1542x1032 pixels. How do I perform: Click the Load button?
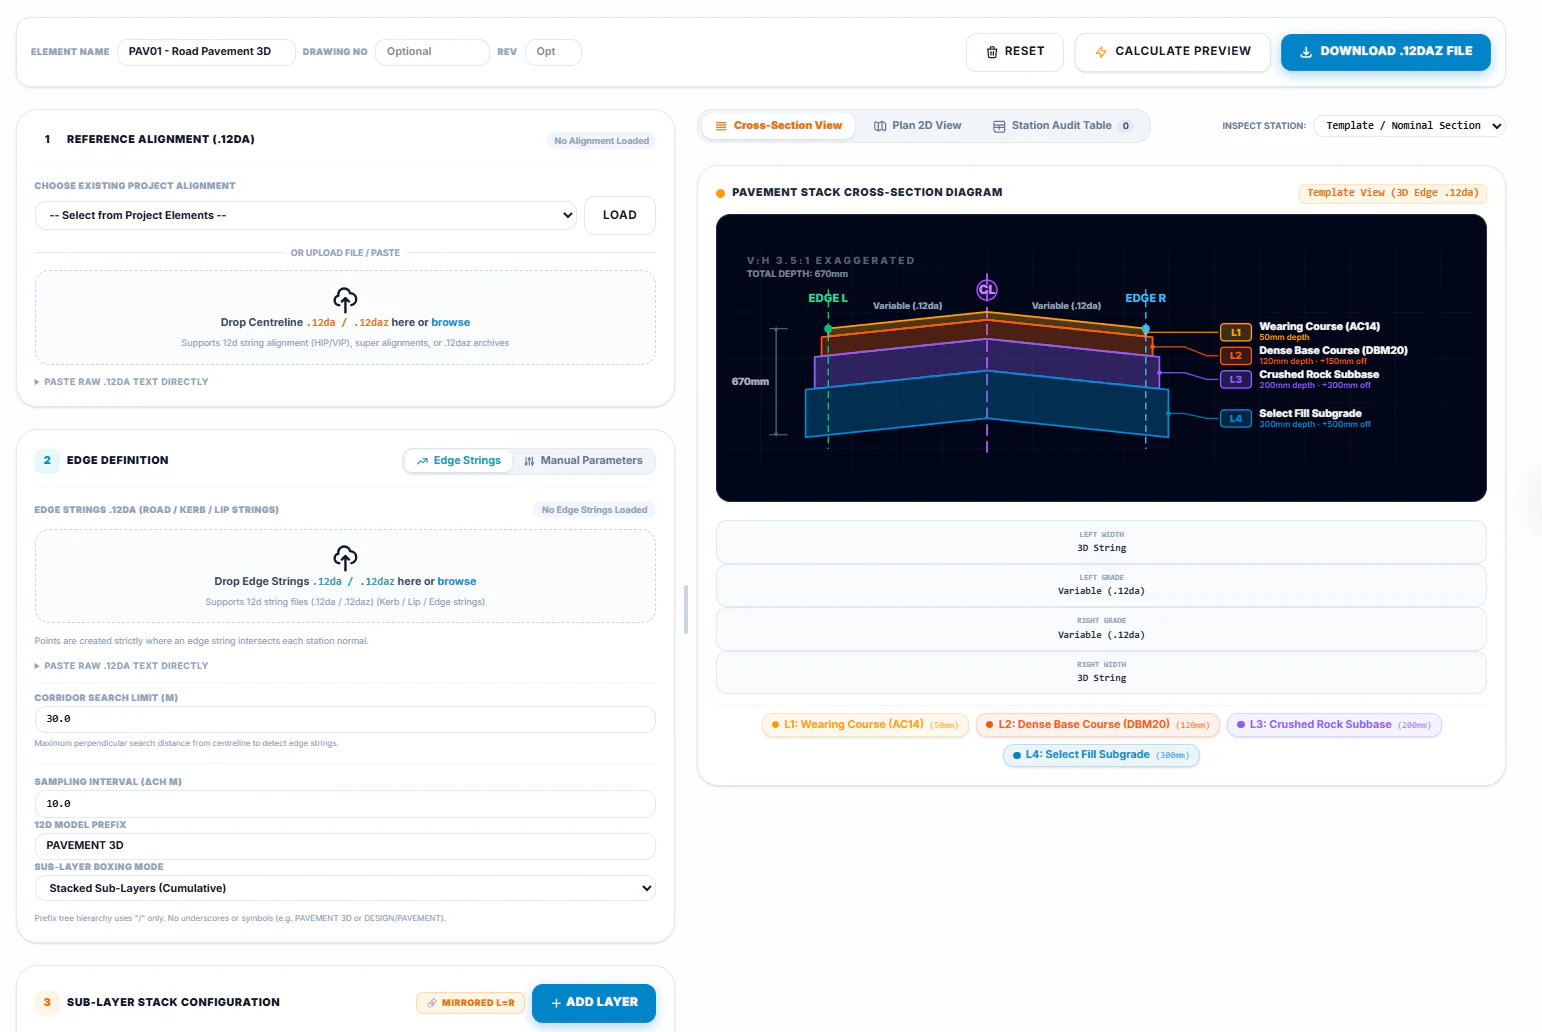620,215
